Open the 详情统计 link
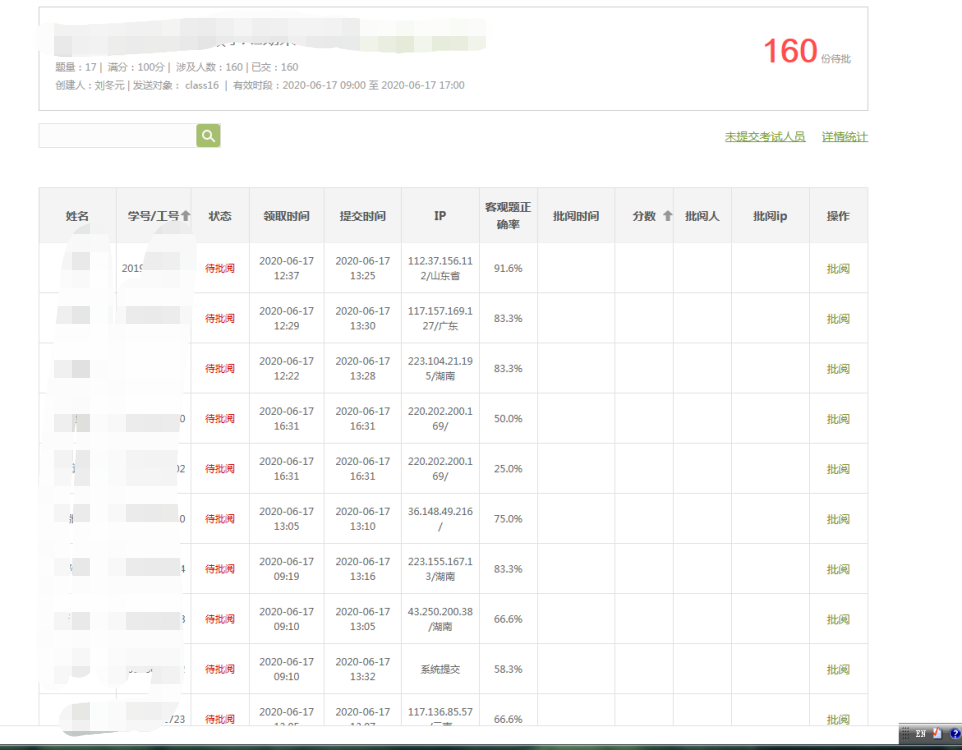The width and height of the screenshot is (962, 750). [845, 137]
